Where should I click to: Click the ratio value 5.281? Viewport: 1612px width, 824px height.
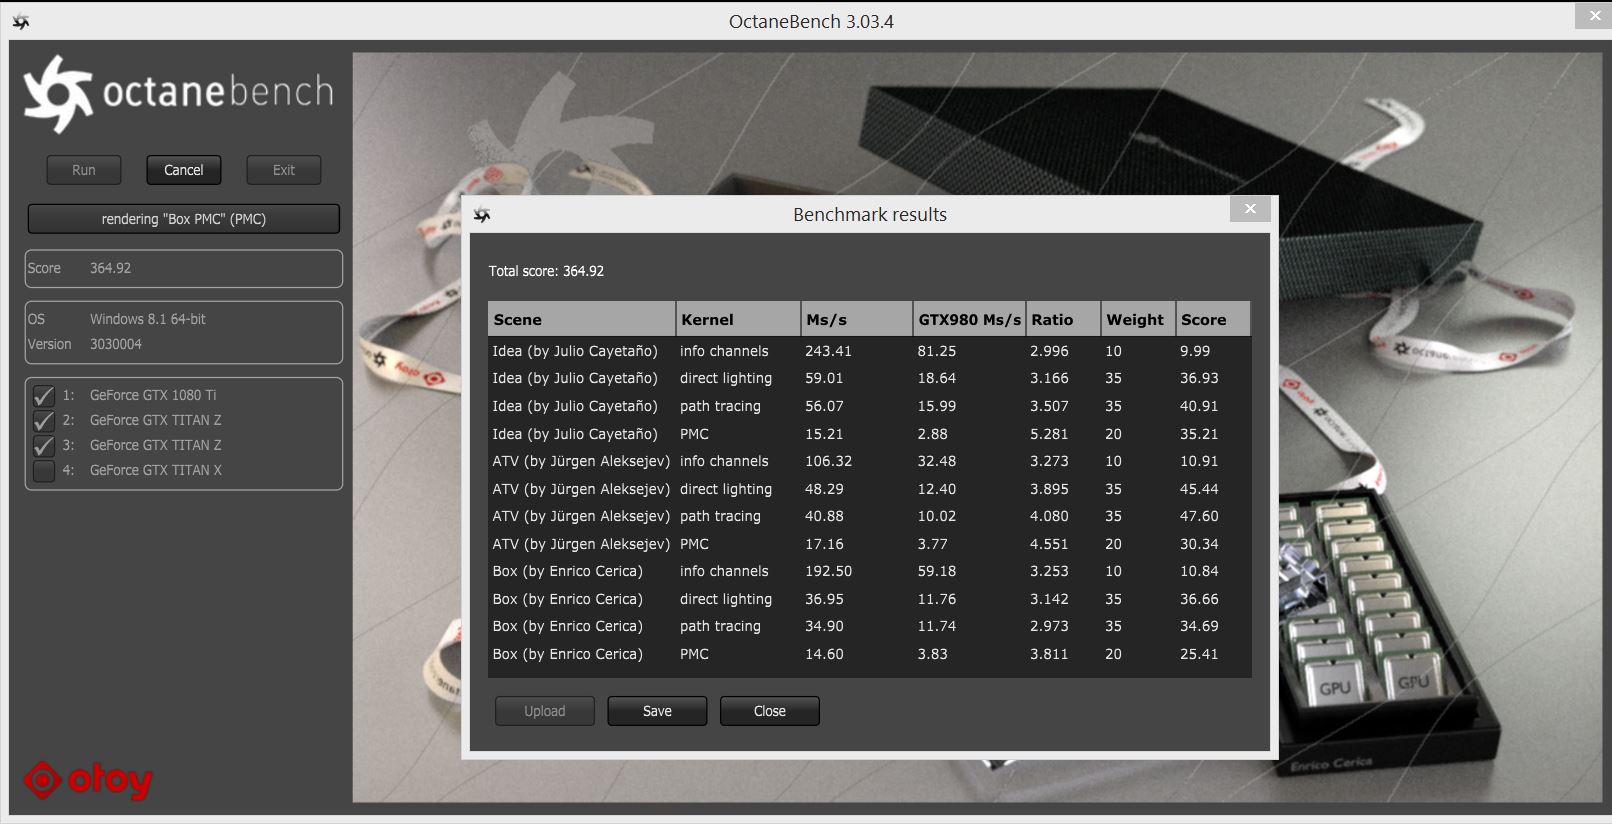pyautogui.click(x=1049, y=434)
